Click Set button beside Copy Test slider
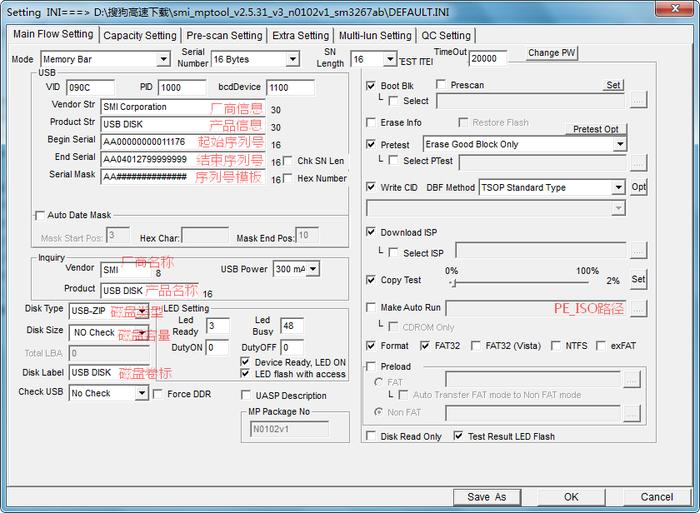 (638, 279)
